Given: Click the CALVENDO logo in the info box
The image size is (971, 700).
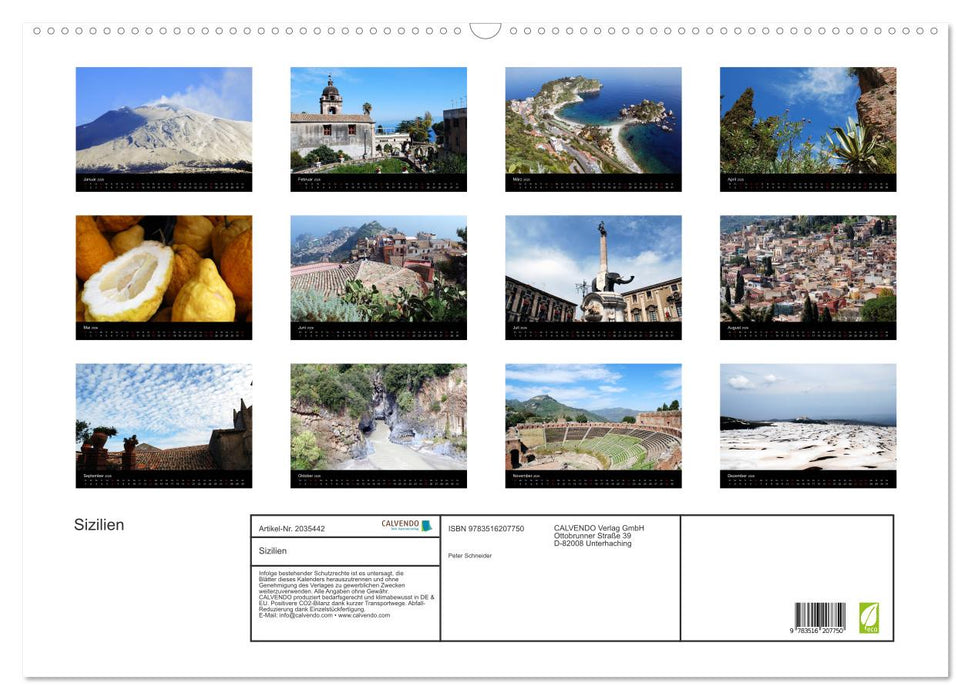Looking at the screenshot, I should (x=406, y=525).
